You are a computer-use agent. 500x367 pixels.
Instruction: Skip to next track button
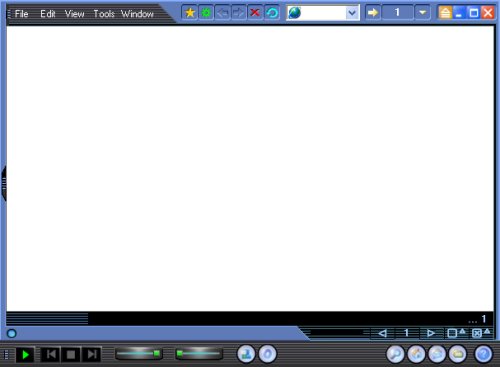click(x=91, y=354)
